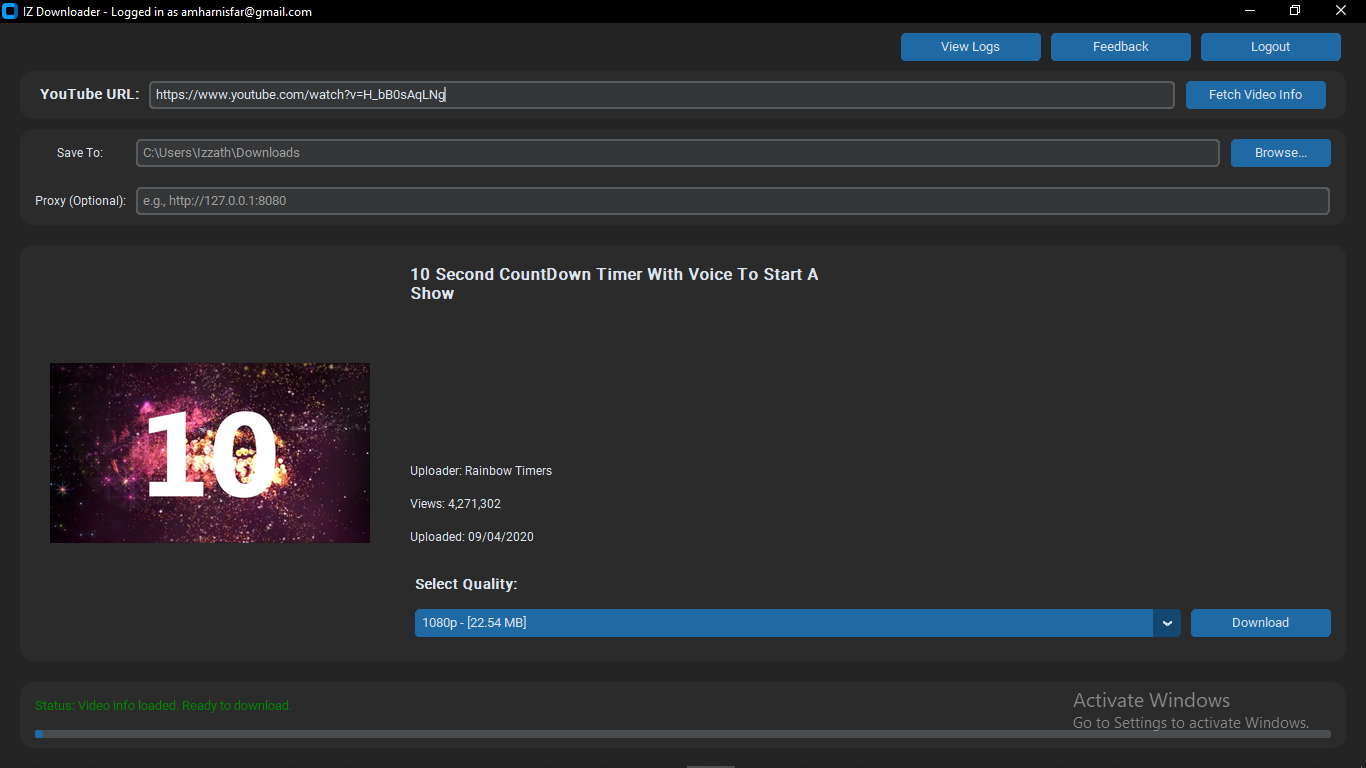Click the Feedback button
The width and height of the screenshot is (1366, 768).
[x=1120, y=47]
